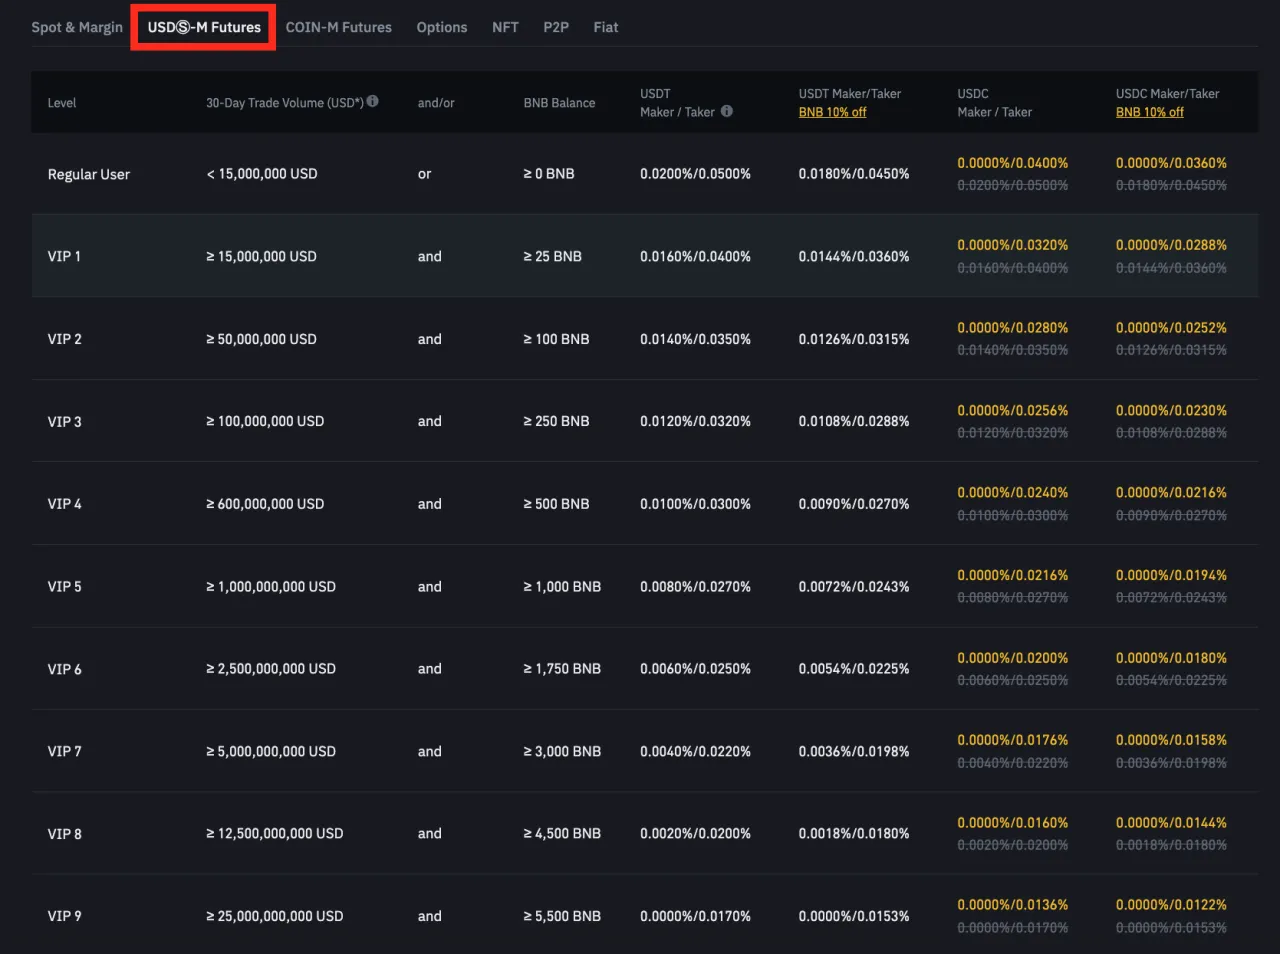Click the 0.0140%/0.0350% USDT fee cell
This screenshot has width=1280, height=954.
696,339
